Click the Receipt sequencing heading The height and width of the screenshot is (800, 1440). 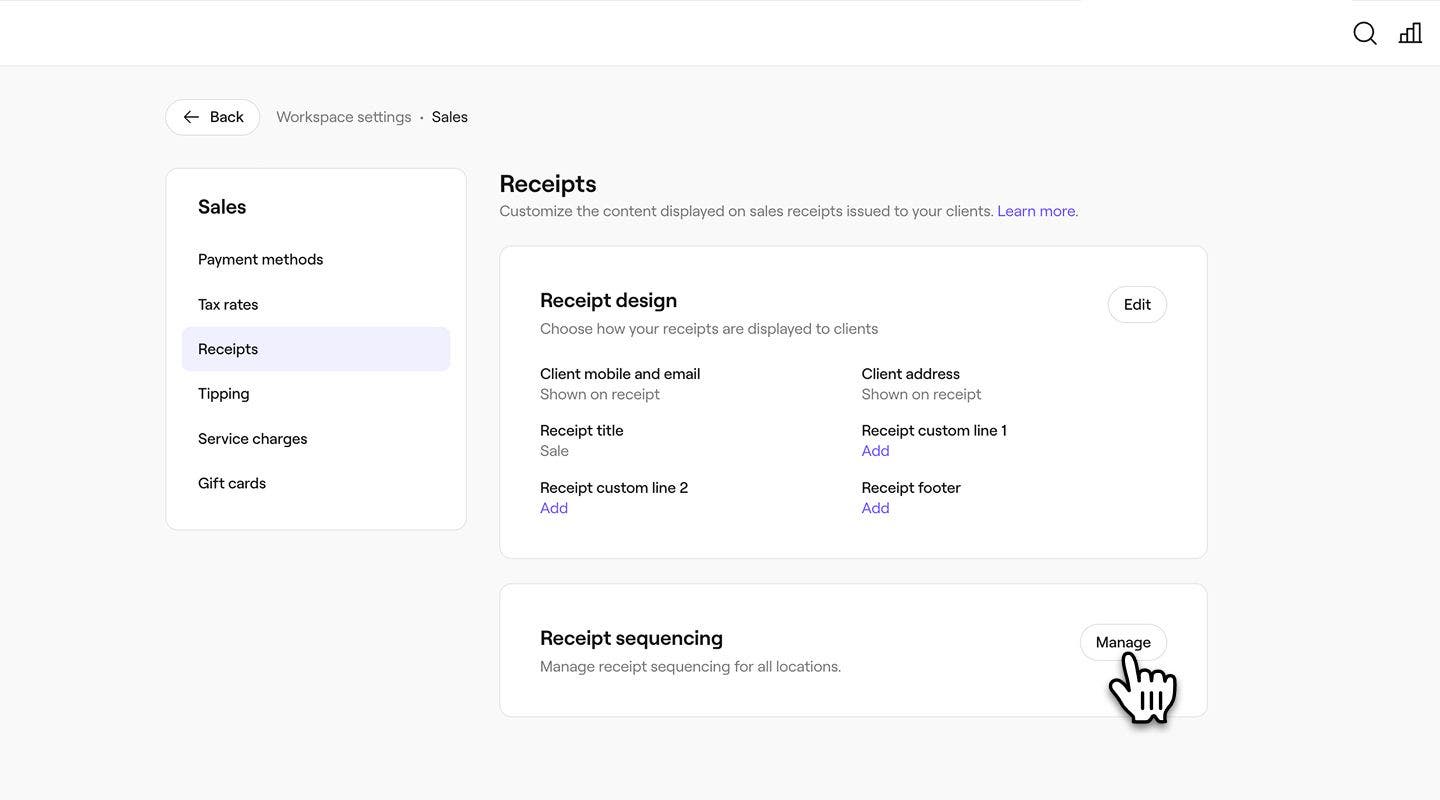[x=631, y=638]
